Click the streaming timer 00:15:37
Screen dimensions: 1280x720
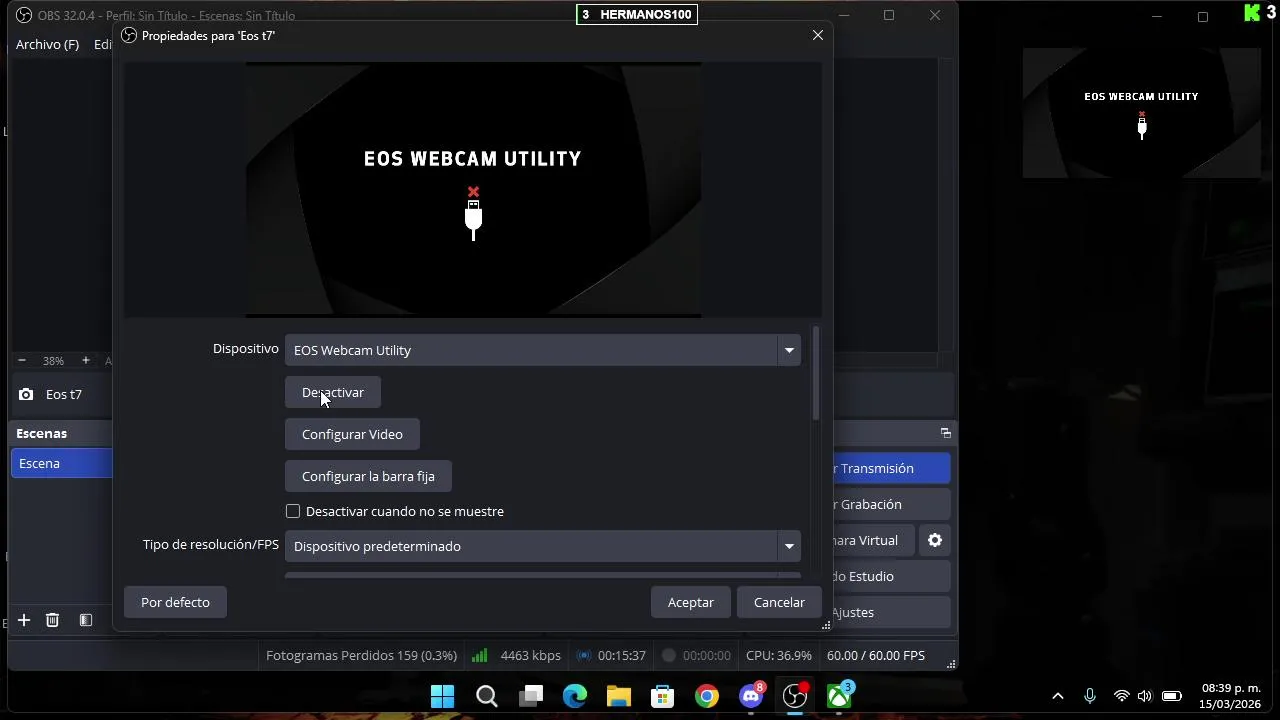(x=622, y=656)
